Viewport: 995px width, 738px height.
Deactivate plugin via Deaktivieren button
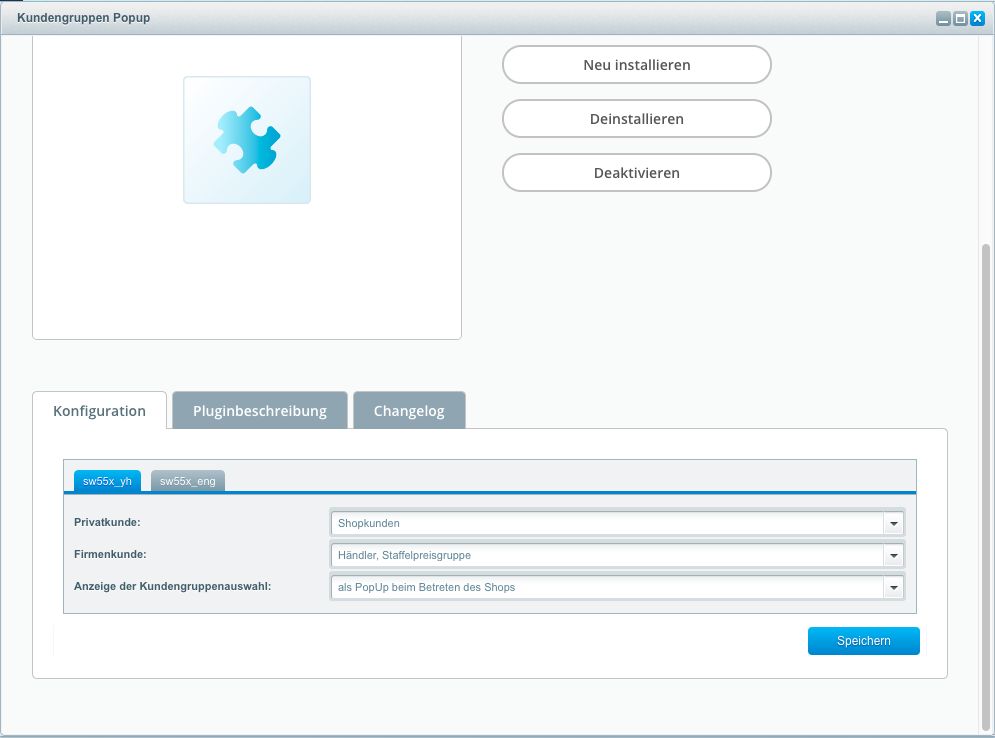coord(636,173)
